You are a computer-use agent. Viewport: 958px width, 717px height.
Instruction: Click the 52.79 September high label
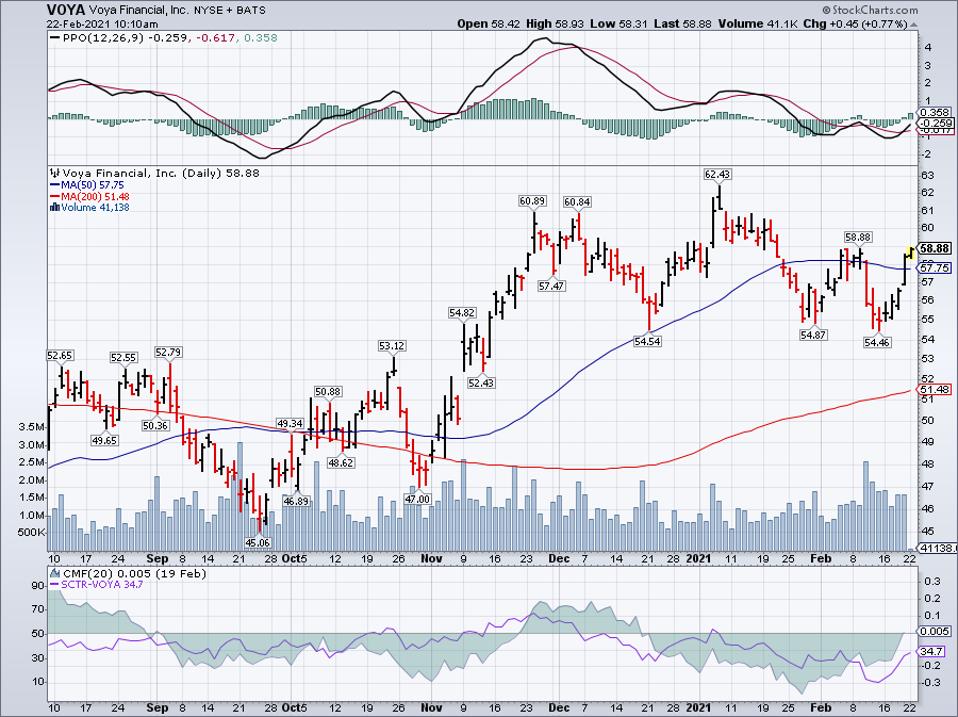point(169,352)
